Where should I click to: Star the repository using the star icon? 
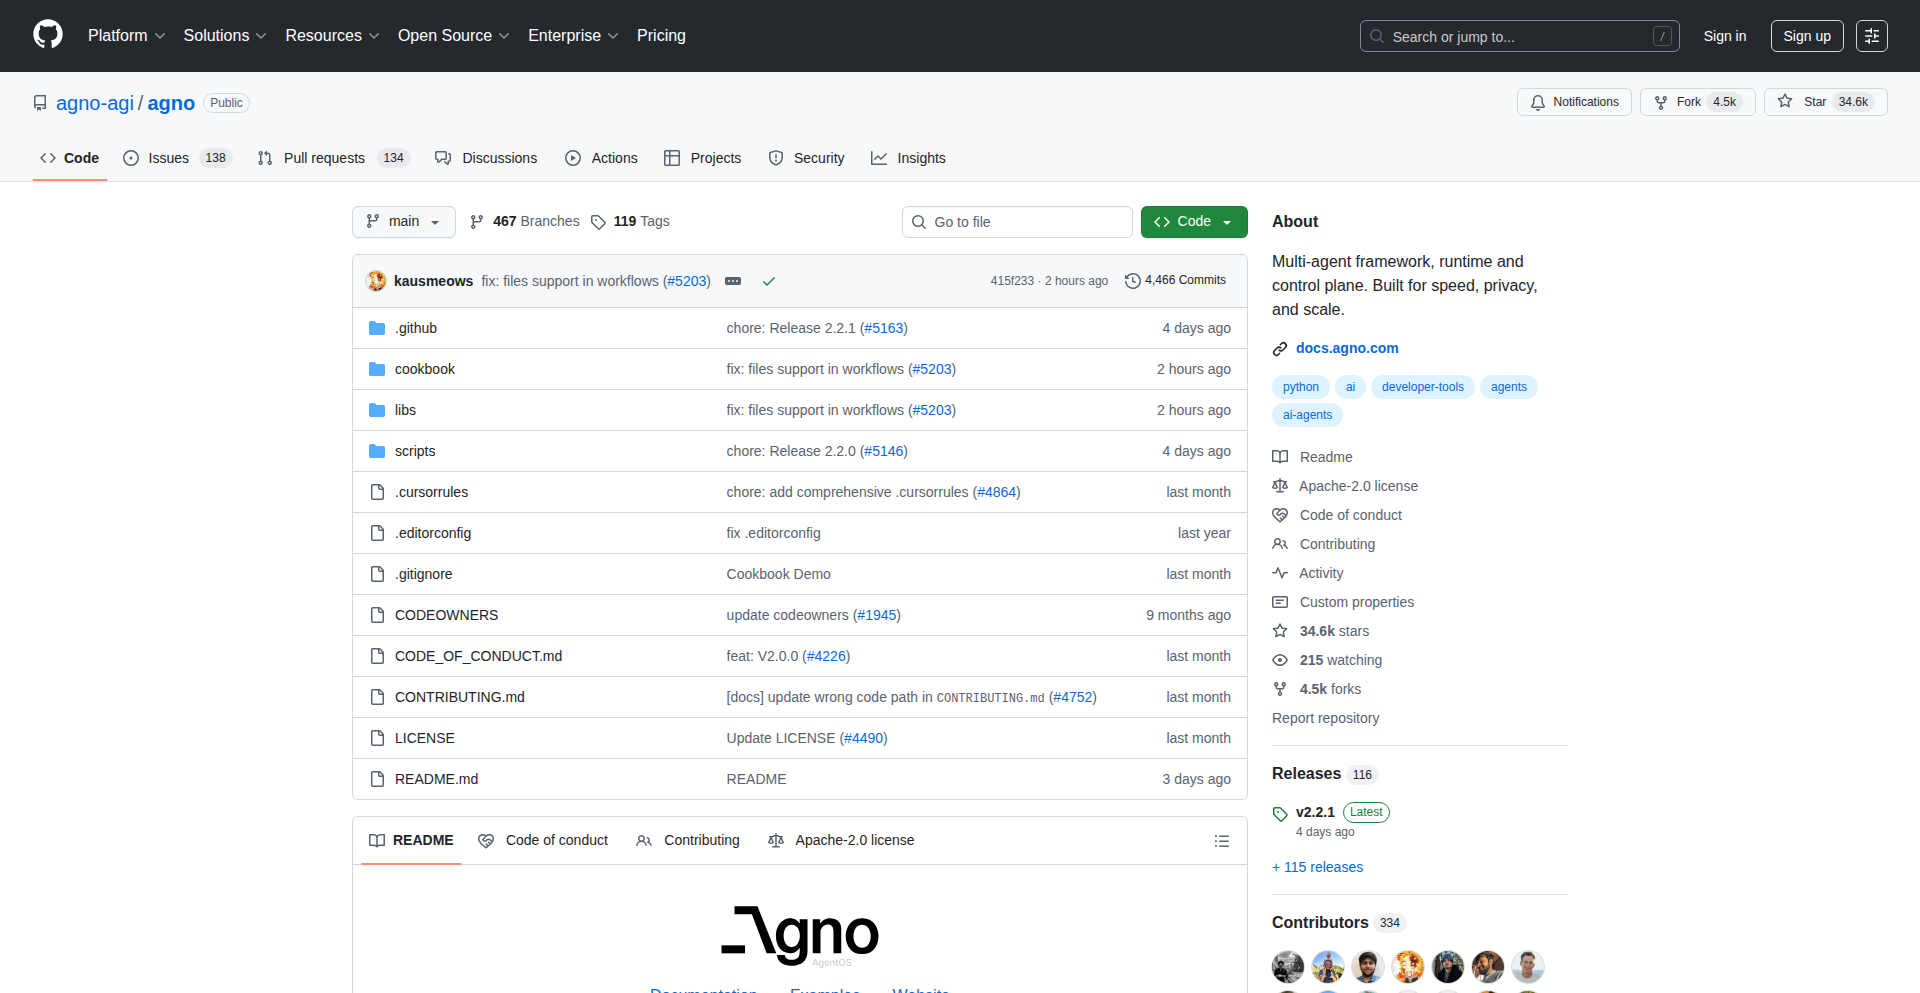coord(1786,101)
